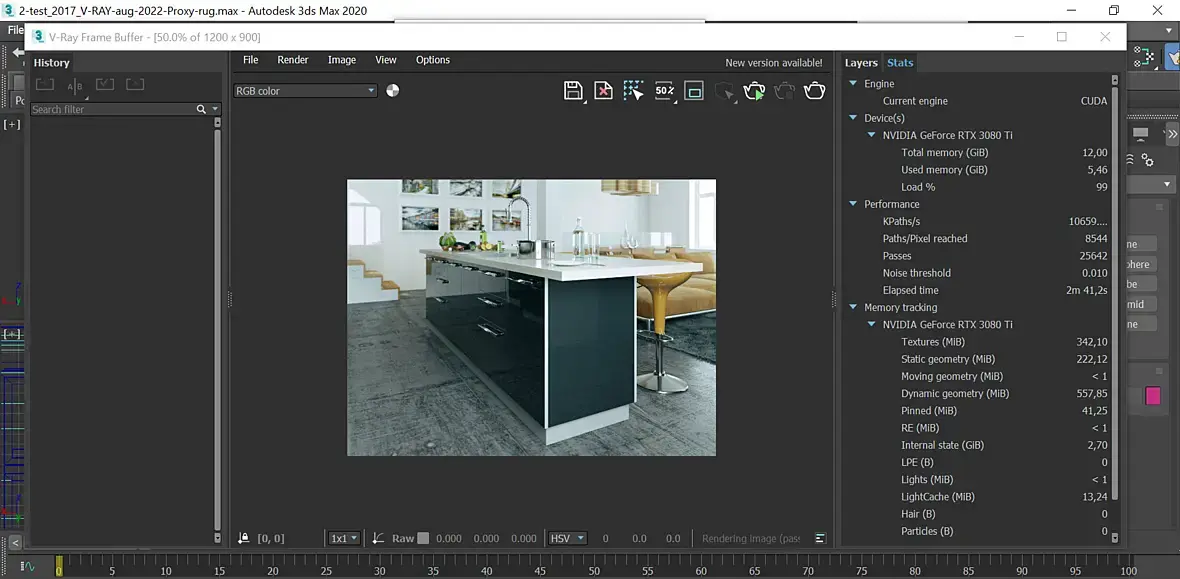Toggle the log panel icon at status bar
The height and width of the screenshot is (579, 1180).
tap(820, 538)
